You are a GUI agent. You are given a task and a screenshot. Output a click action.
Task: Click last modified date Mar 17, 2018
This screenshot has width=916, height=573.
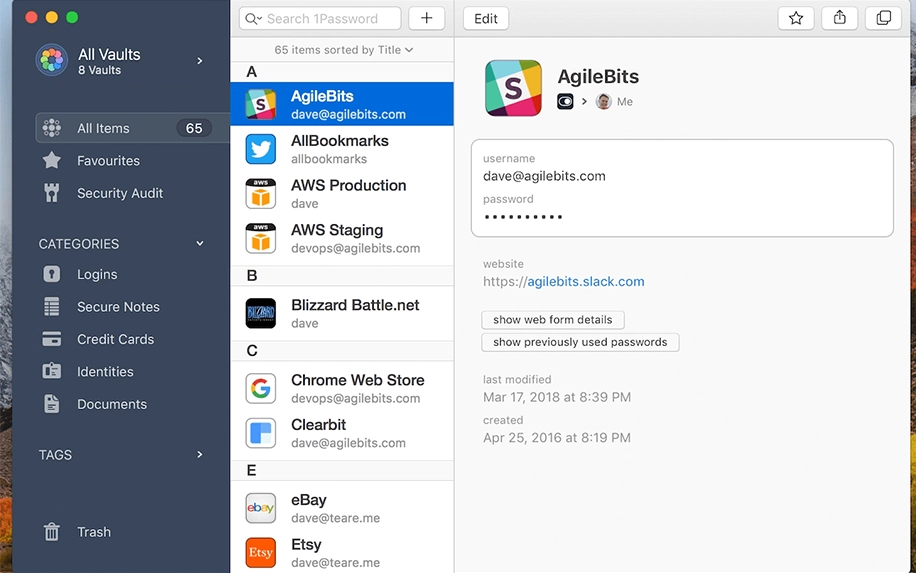point(557,397)
